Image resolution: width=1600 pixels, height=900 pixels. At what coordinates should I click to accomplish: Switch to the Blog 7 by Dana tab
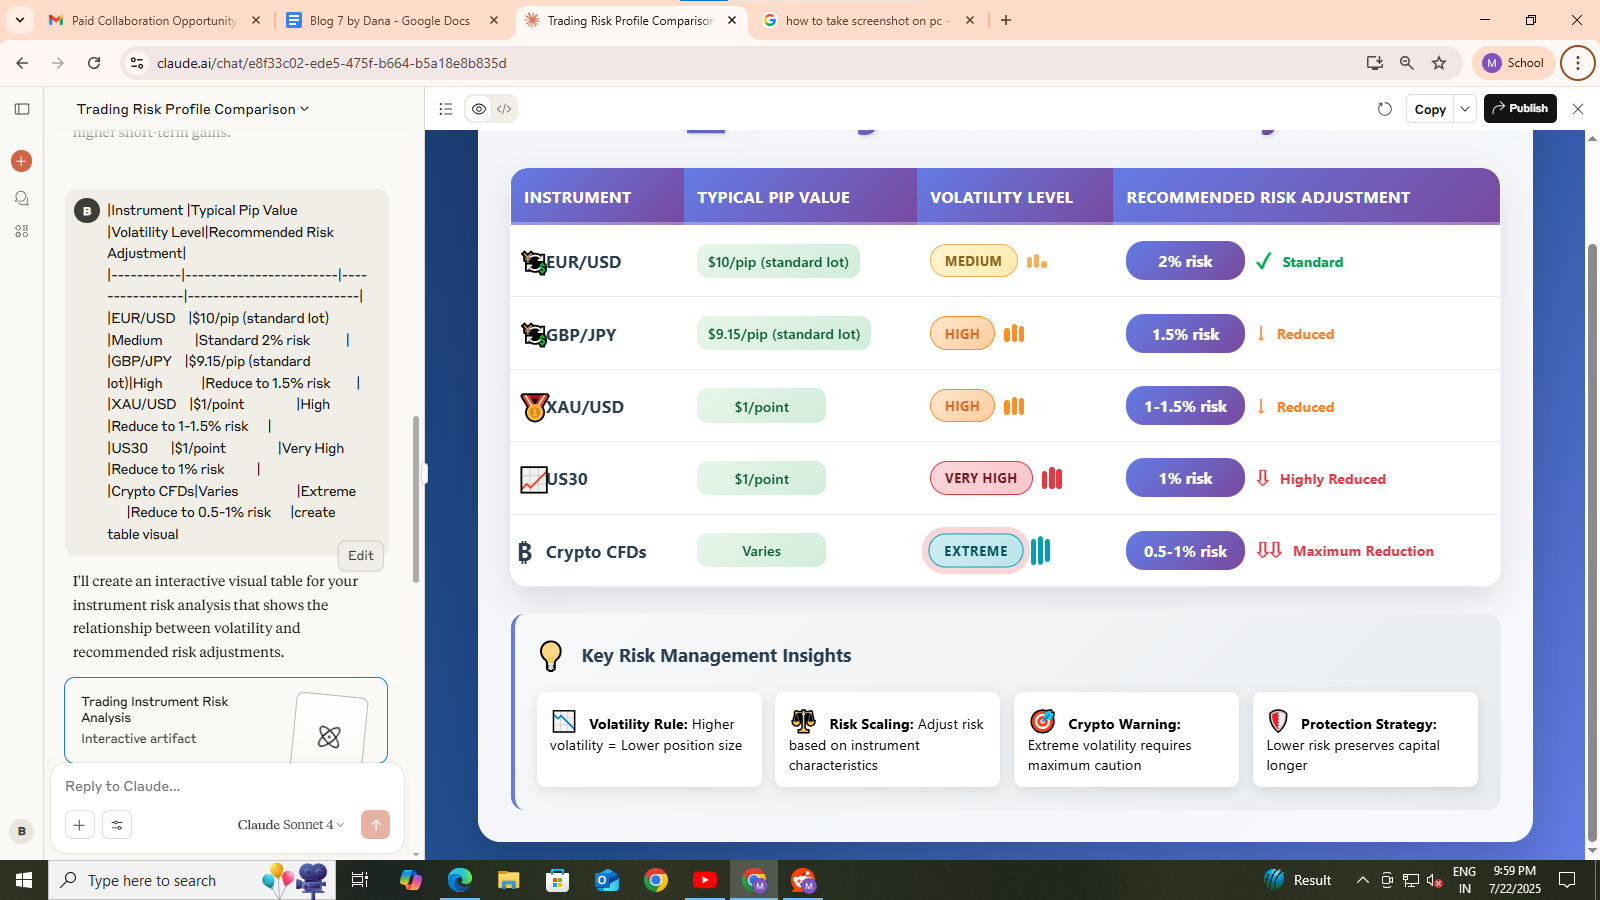389,20
